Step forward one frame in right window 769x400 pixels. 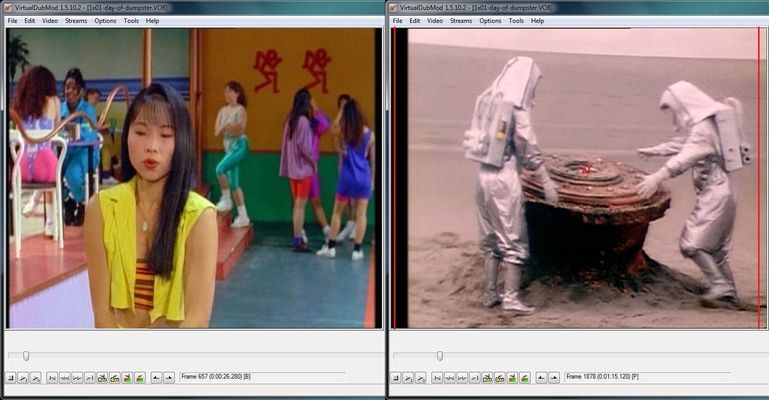pyautogui.click(x=462, y=377)
